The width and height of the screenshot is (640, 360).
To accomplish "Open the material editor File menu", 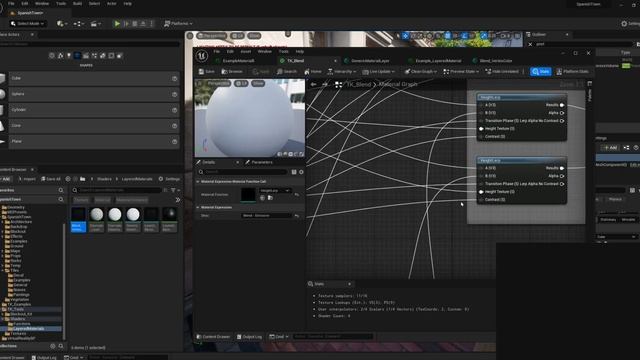I will tap(217, 52).
